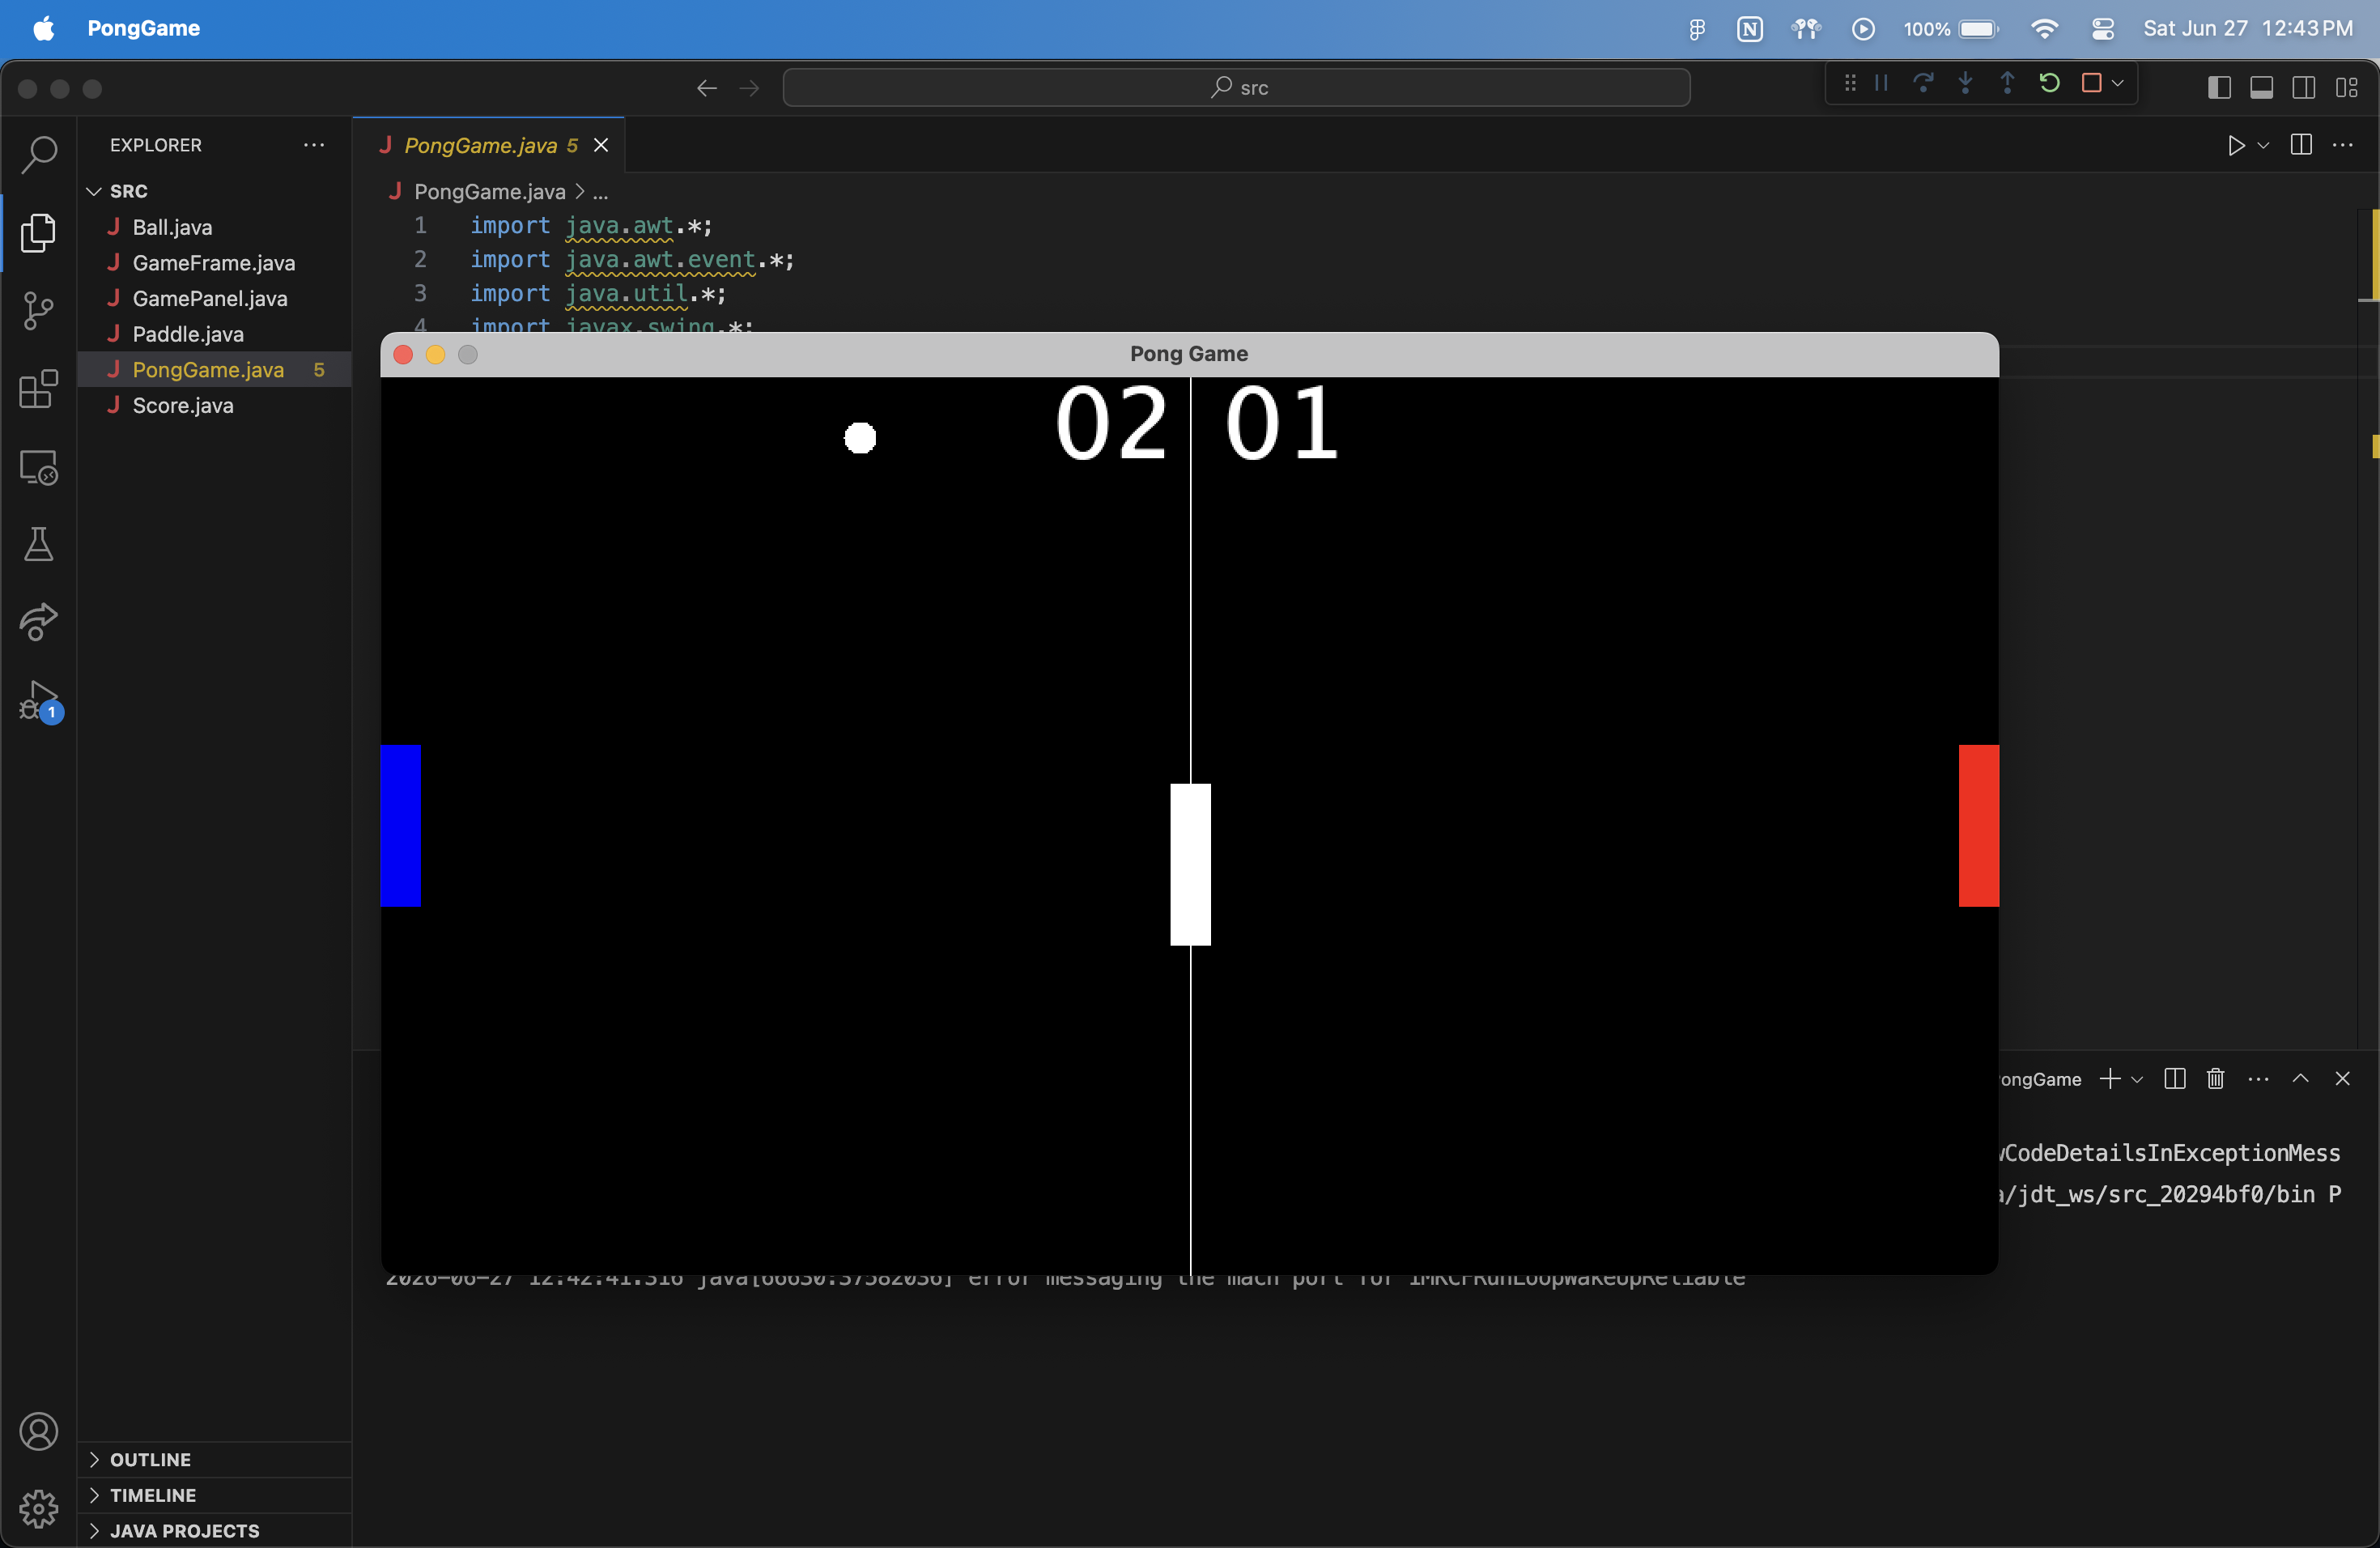Click the red right paddle
The image size is (2380, 1548).
[x=1978, y=825]
